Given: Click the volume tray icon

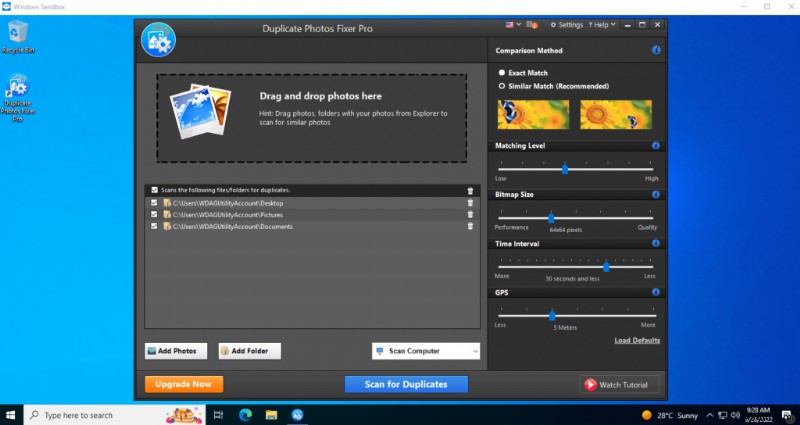Looking at the screenshot, I should 735,415.
